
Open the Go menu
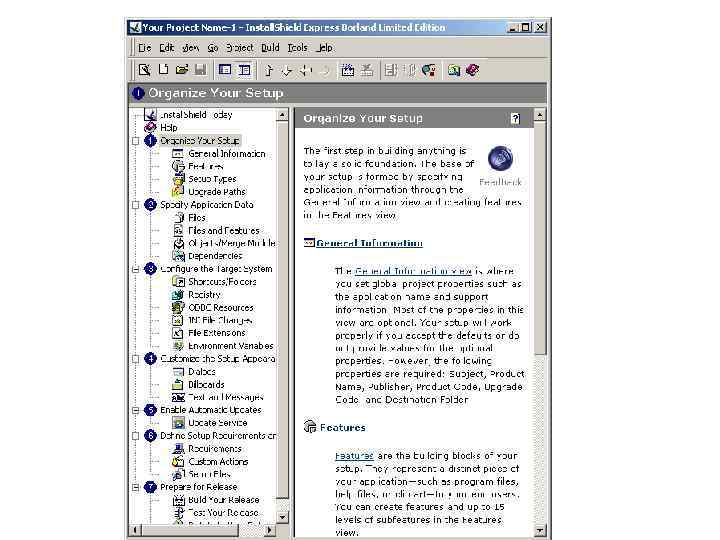pos(213,48)
